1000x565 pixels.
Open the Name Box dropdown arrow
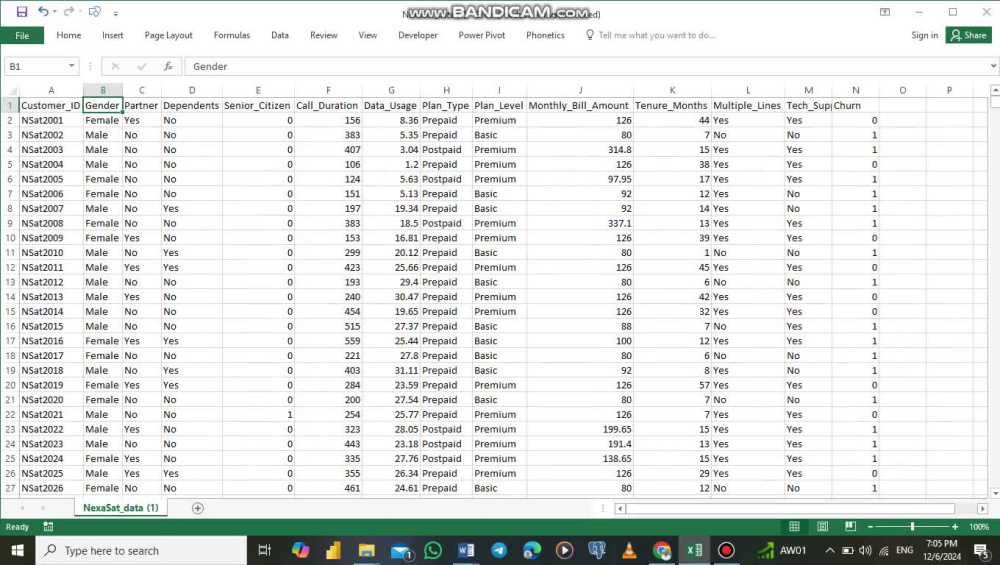(71, 66)
